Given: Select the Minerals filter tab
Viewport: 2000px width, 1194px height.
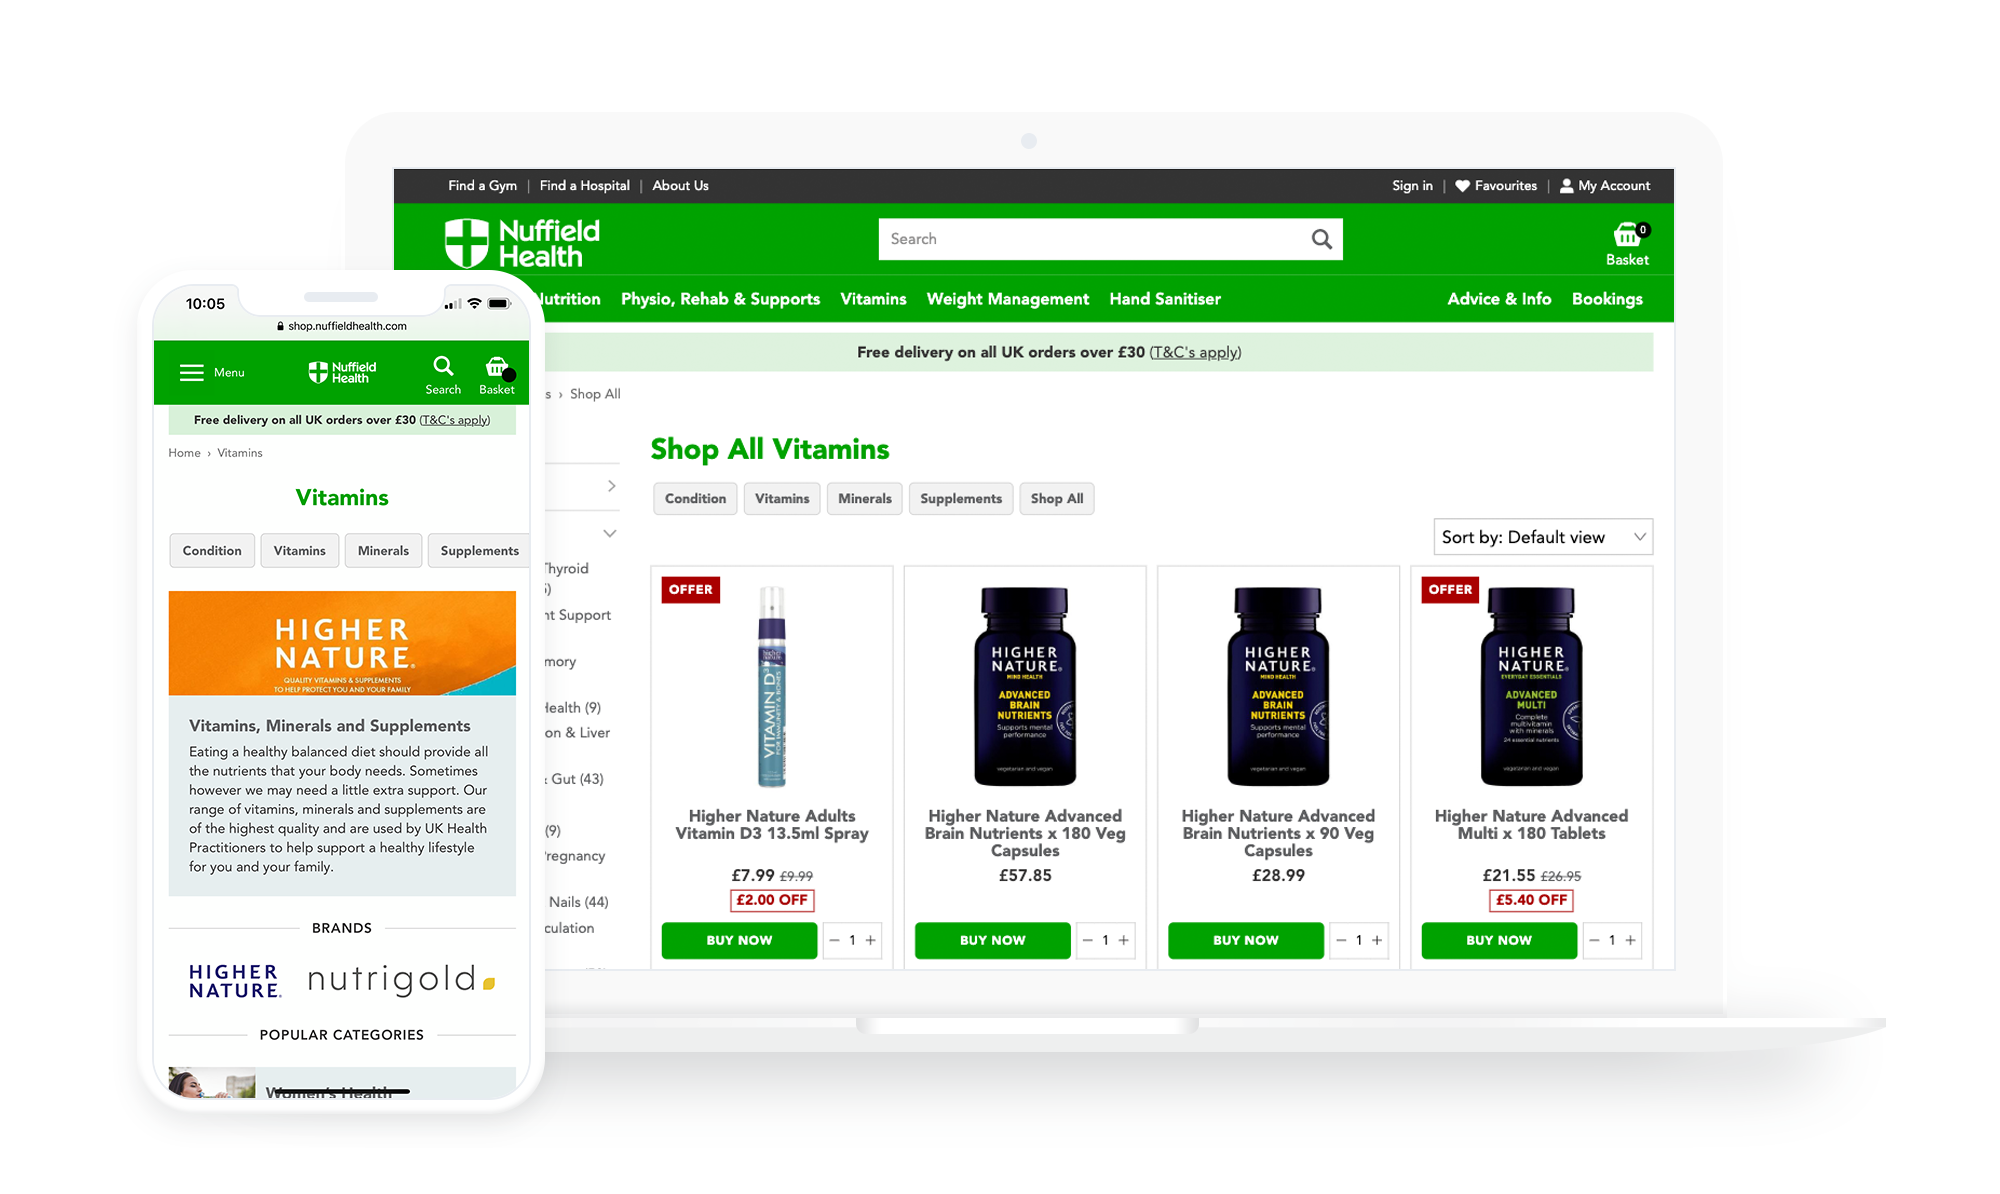Looking at the screenshot, I should pos(866,498).
